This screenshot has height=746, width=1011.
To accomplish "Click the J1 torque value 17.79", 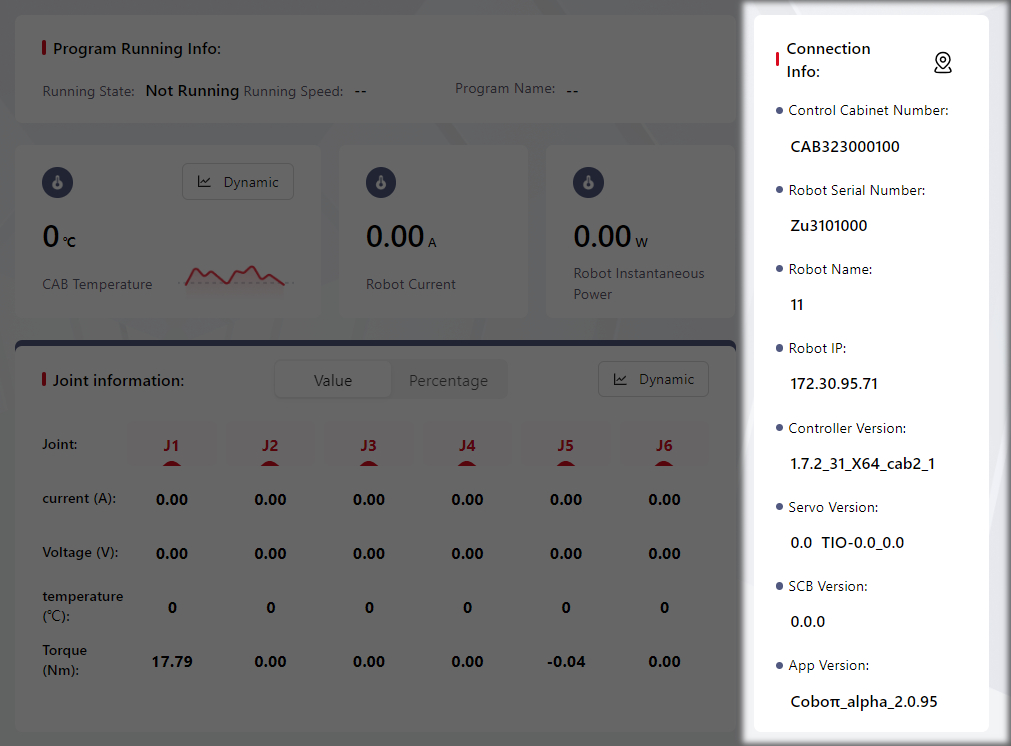I will pyautogui.click(x=172, y=661).
